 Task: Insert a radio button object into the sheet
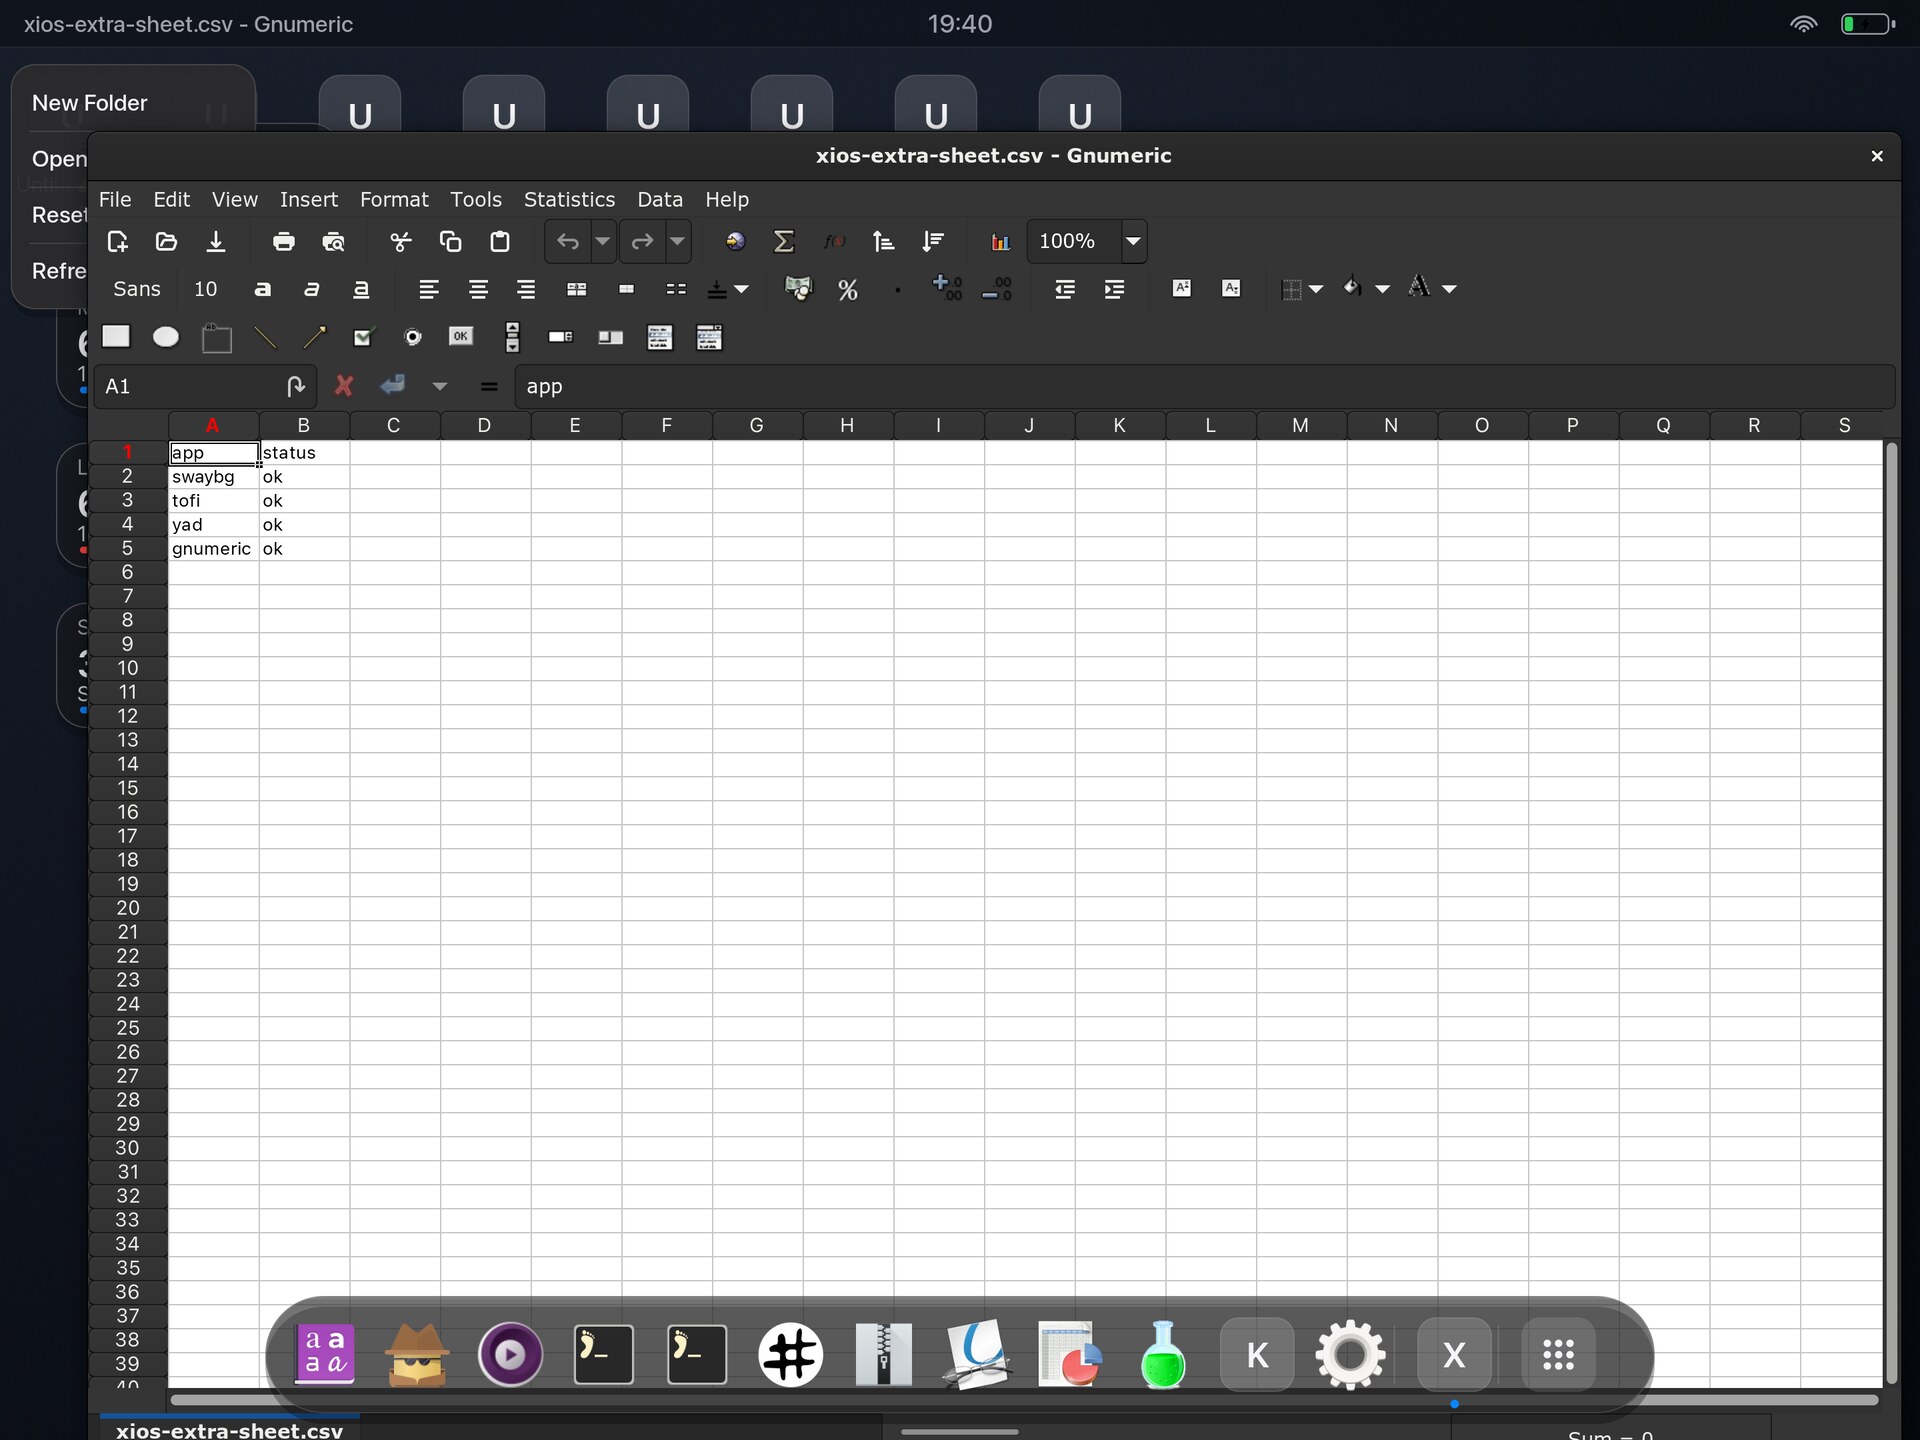[412, 337]
